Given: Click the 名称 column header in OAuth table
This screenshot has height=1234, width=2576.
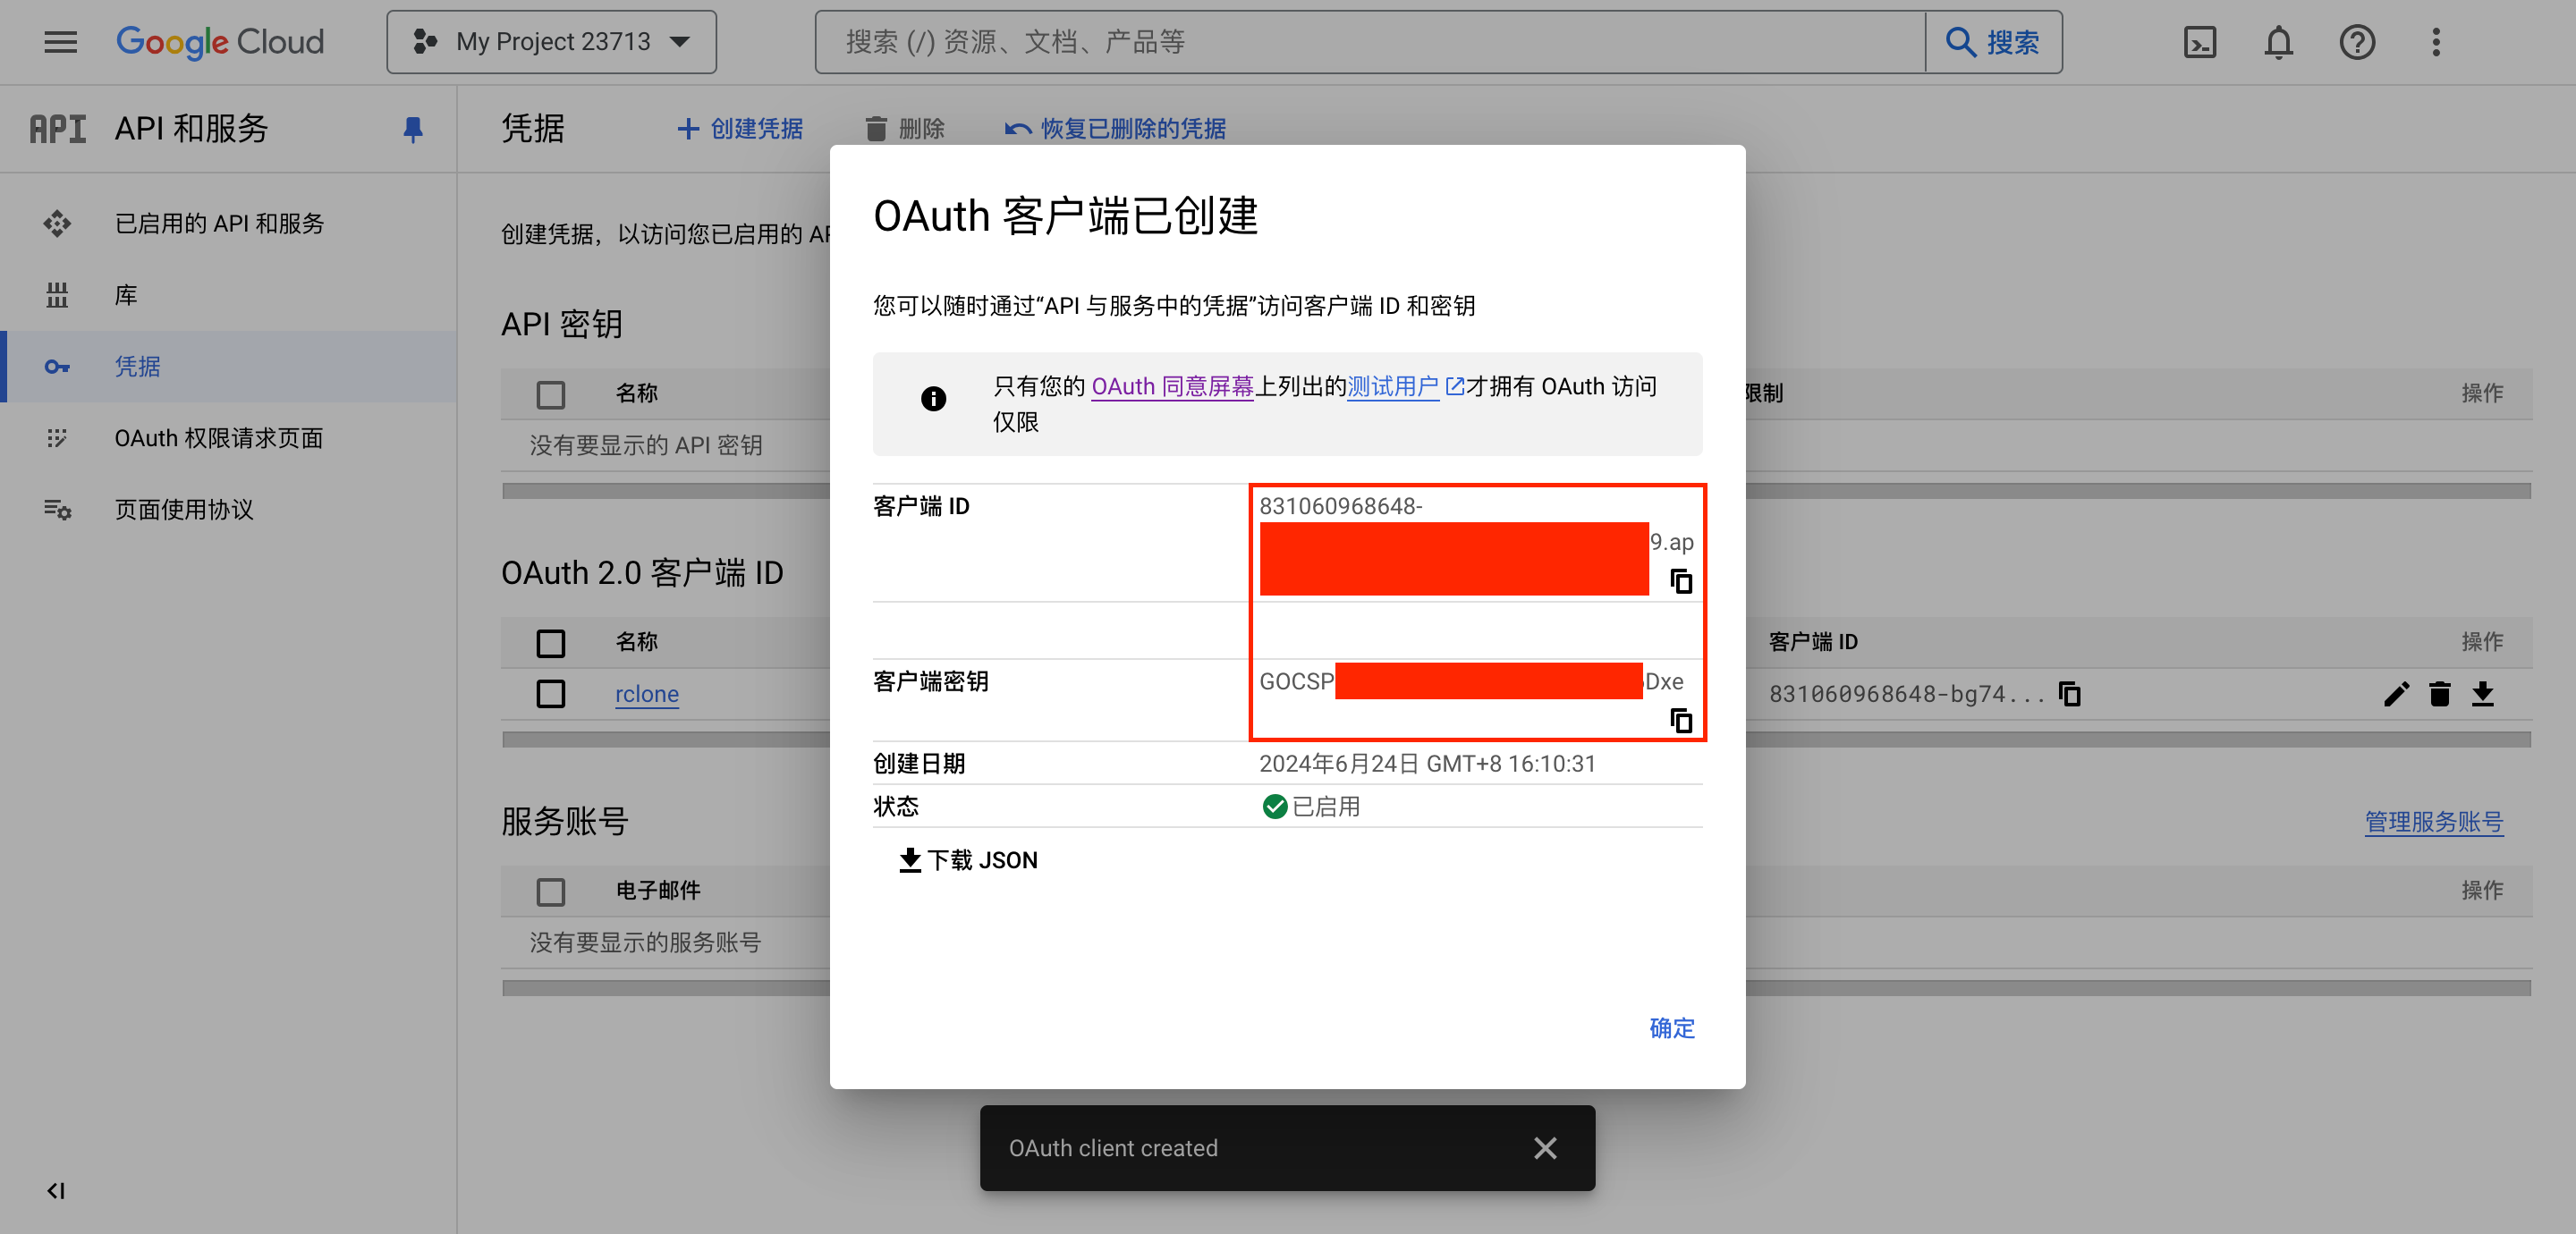Looking at the screenshot, I should pyautogui.click(x=636, y=642).
